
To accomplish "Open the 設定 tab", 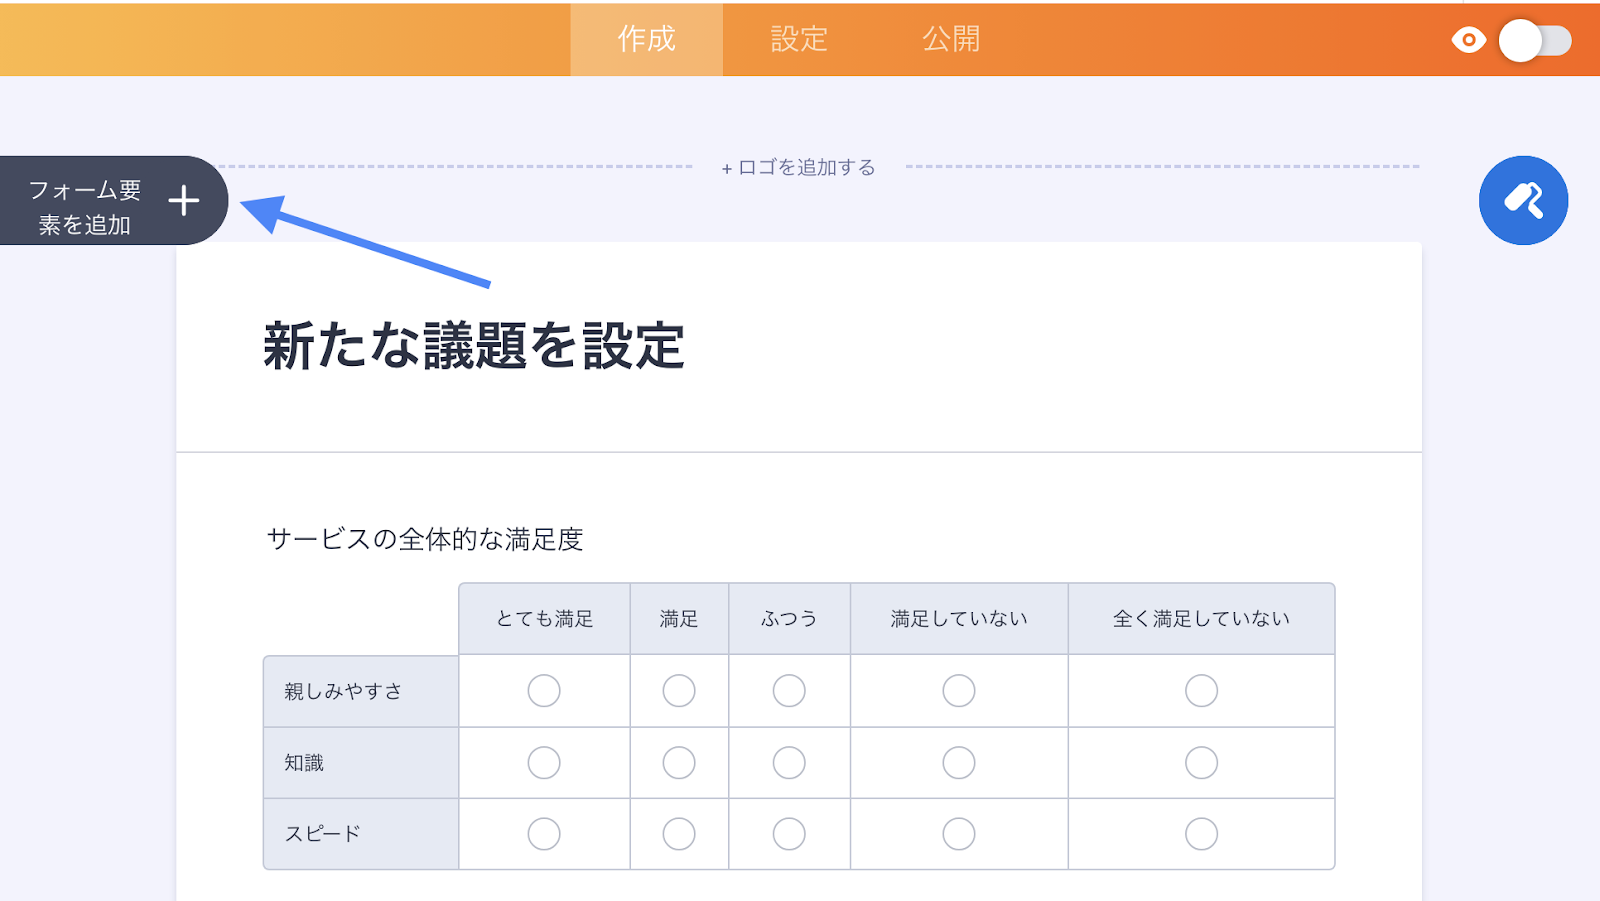I will (x=799, y=39).
